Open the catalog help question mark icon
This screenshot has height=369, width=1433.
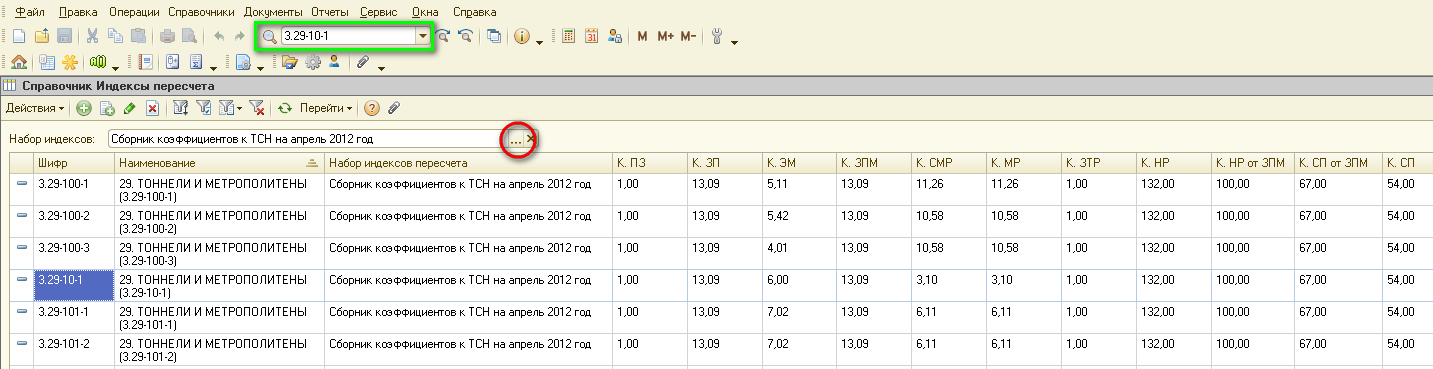click(x=372, y=108)
